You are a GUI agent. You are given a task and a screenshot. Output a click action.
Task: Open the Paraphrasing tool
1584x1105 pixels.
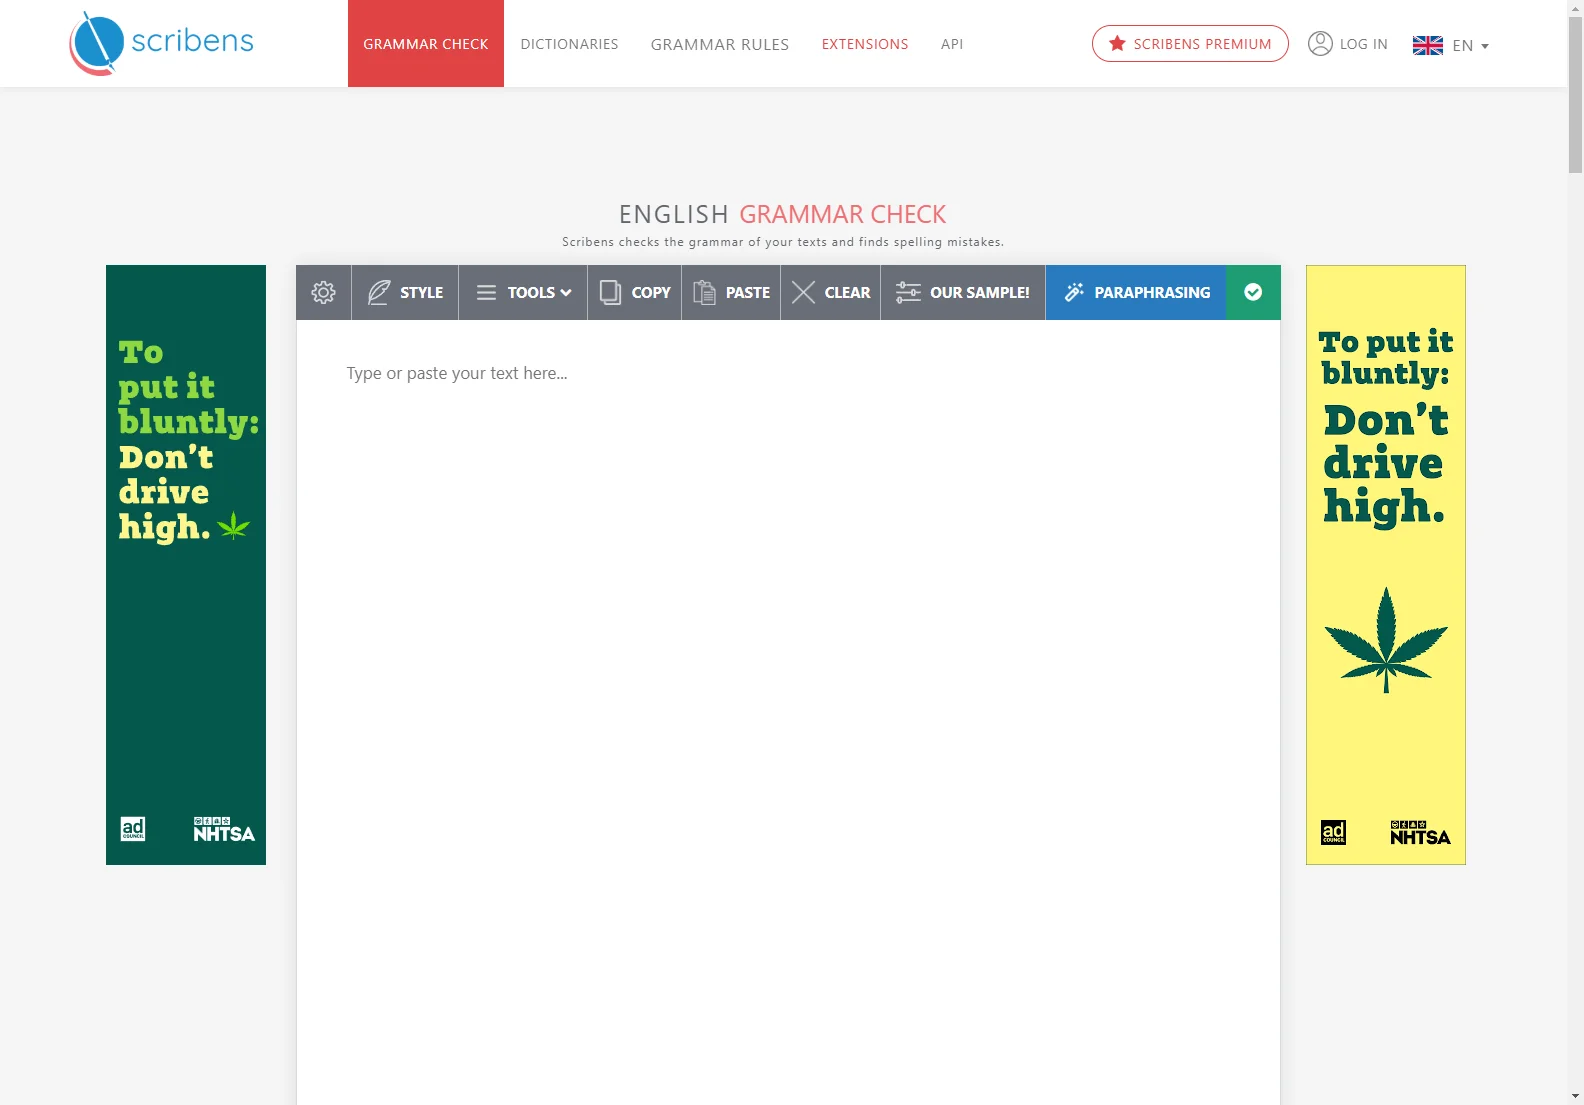click(1136, 292)
